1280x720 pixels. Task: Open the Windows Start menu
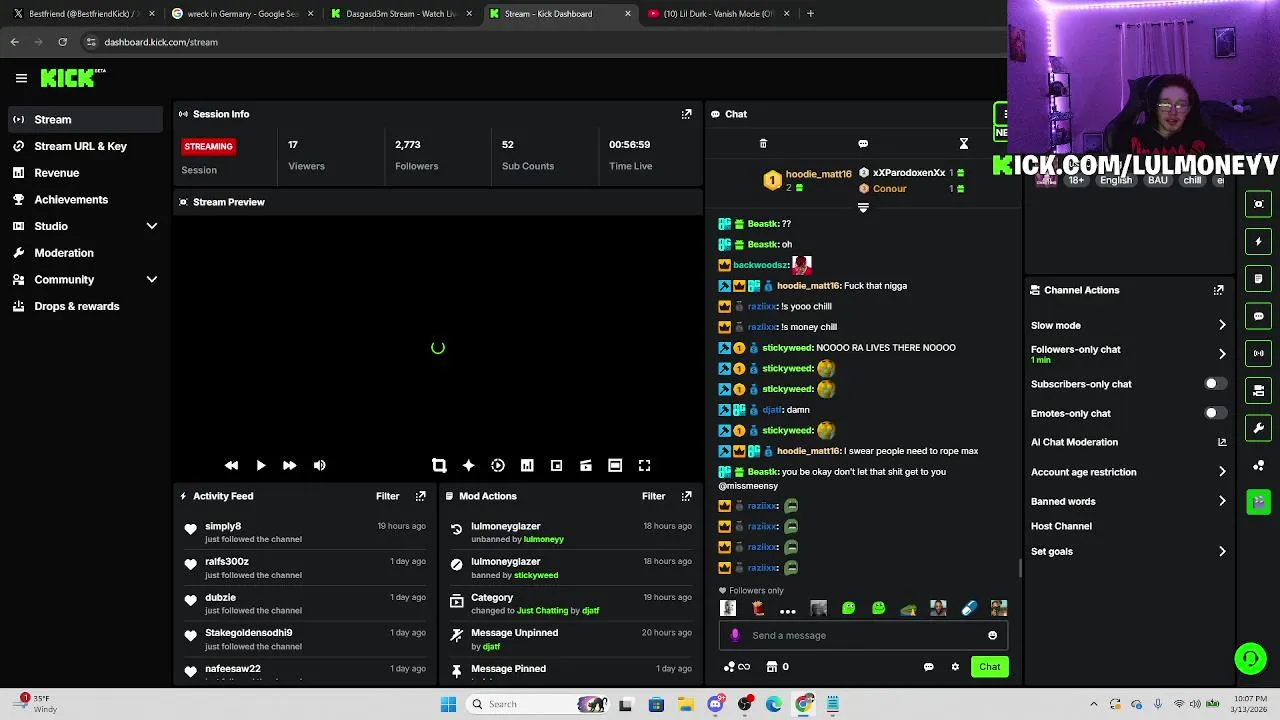click(448, 705)
